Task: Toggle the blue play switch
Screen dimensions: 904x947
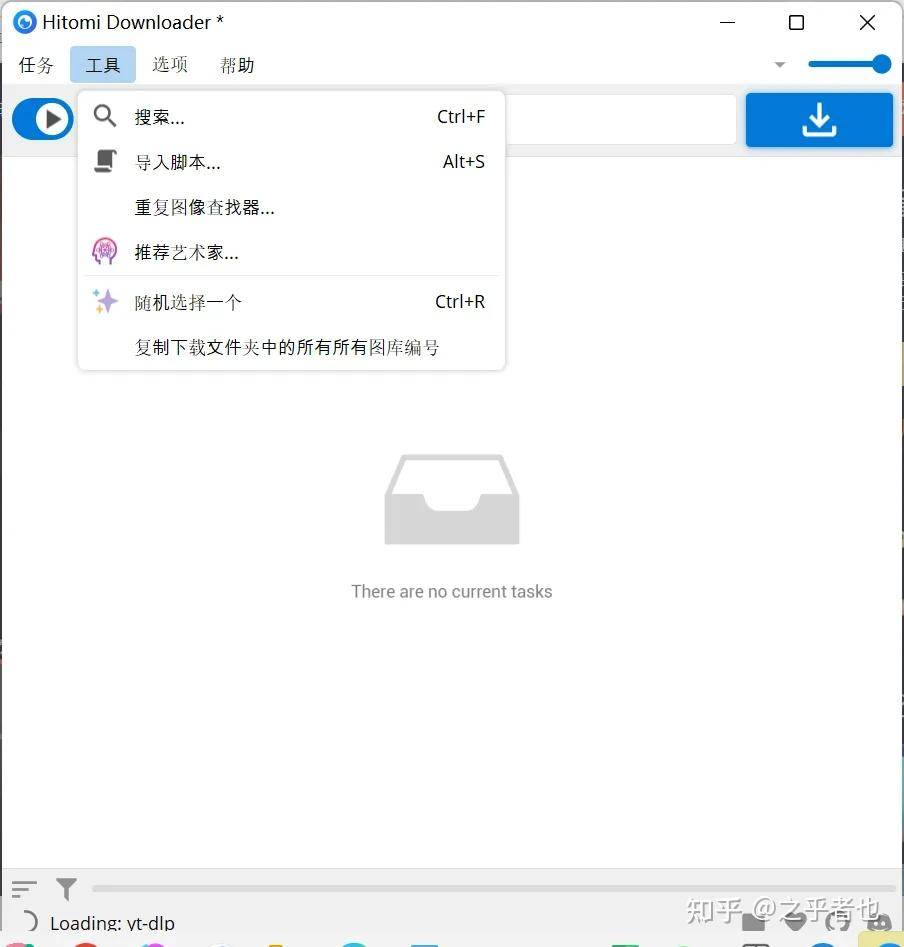Action: [43, 119]
